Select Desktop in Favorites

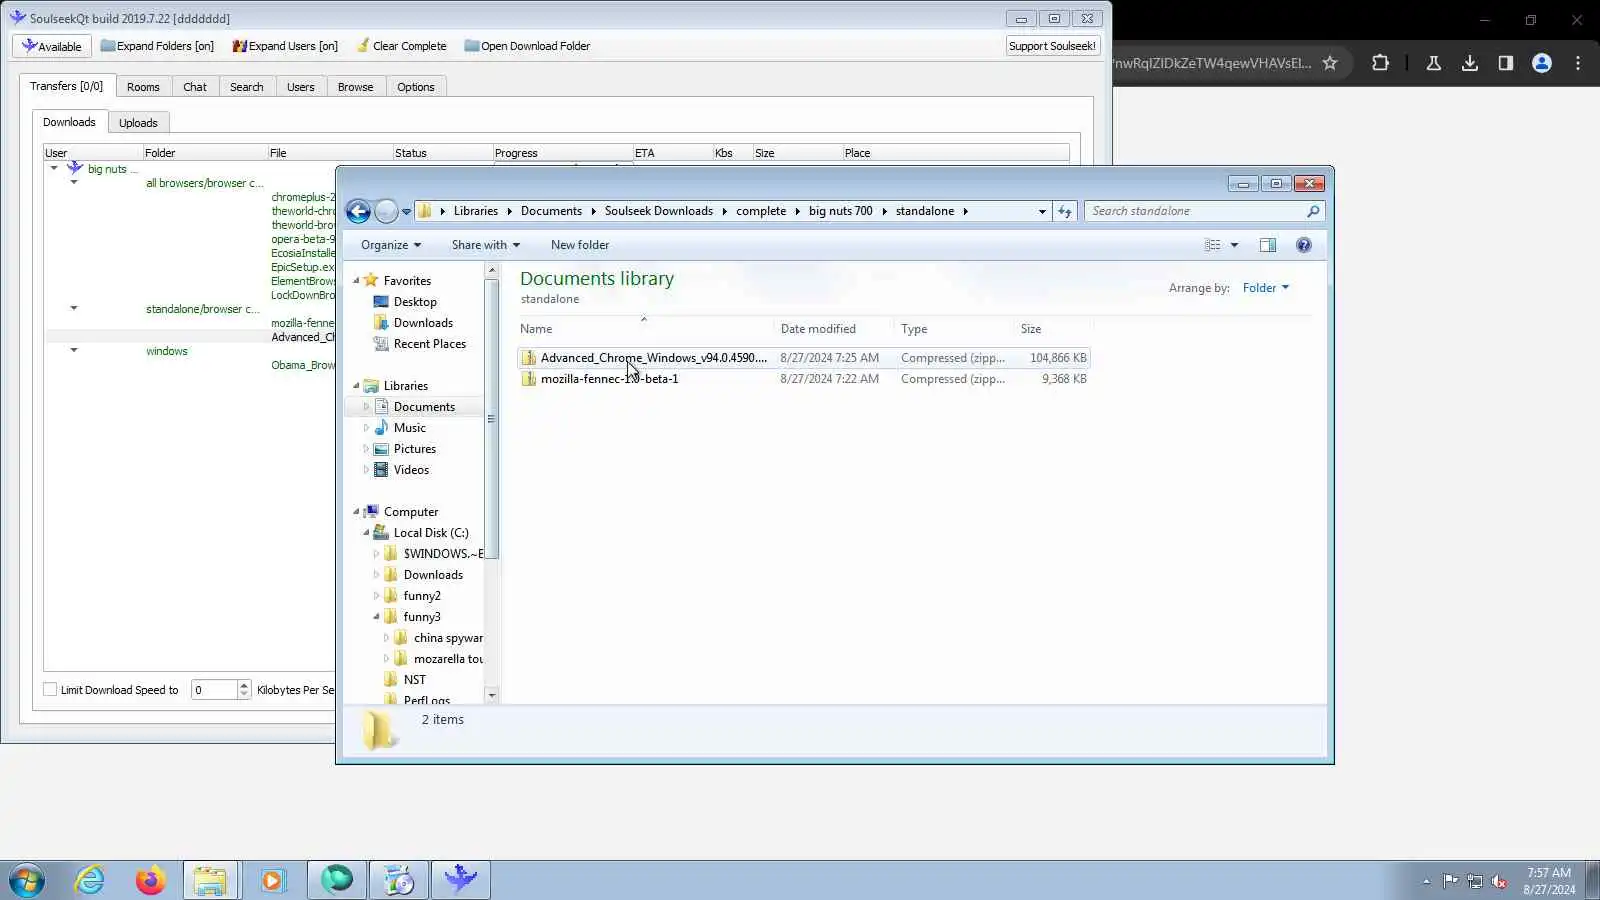coord(415,302)
